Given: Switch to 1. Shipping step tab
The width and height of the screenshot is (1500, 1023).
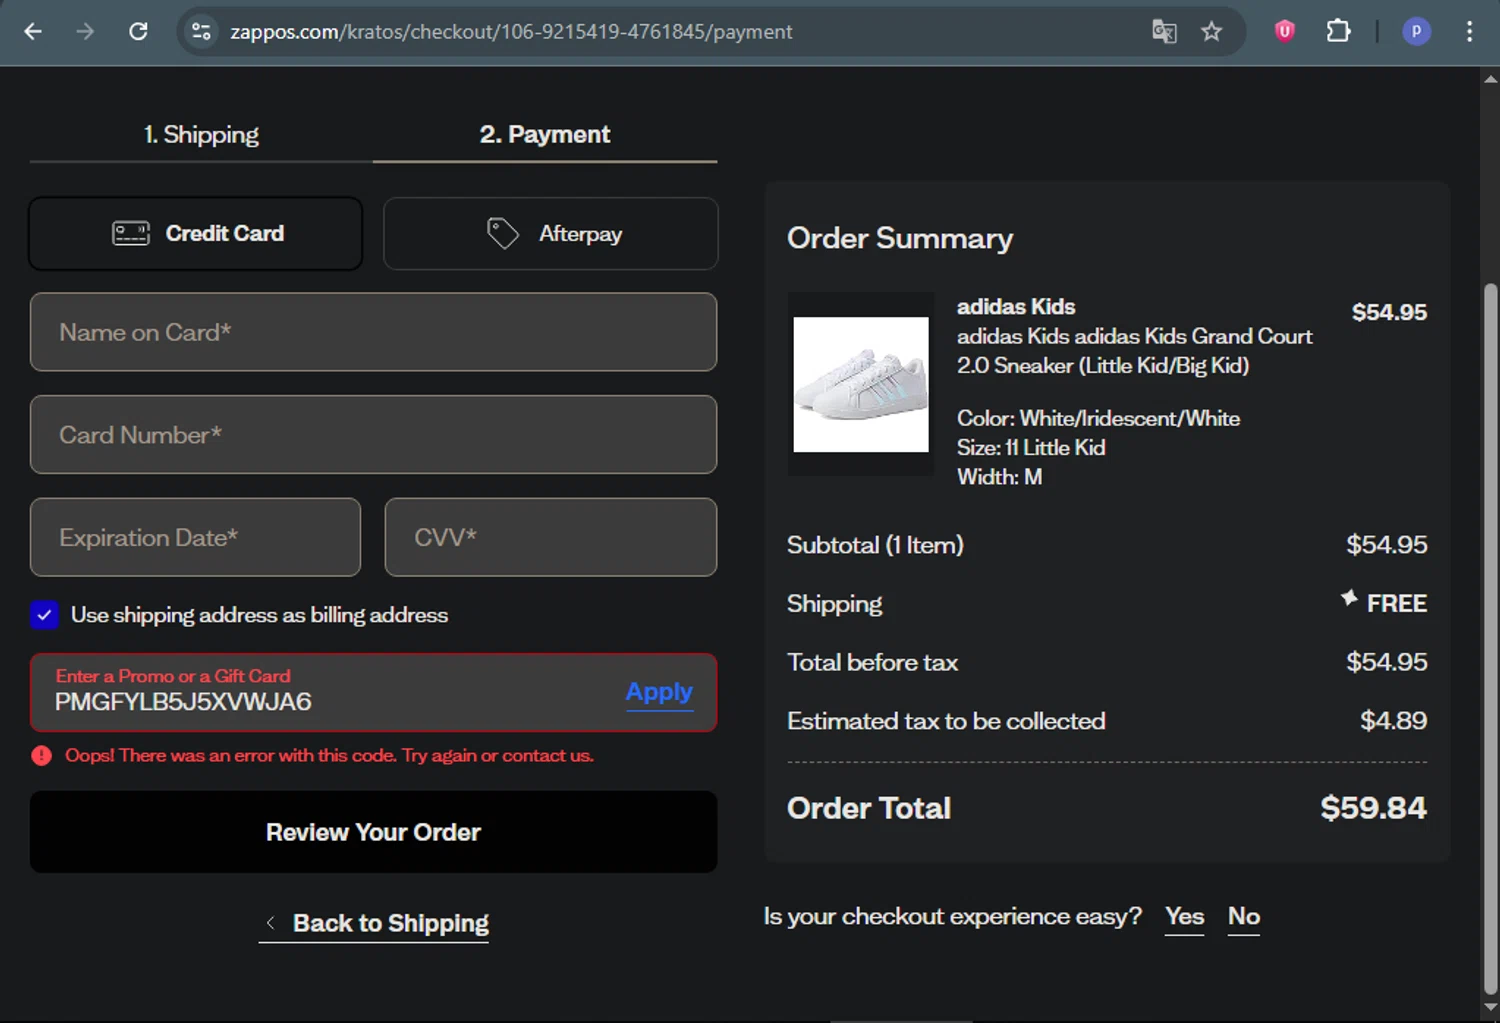Looking at the screenshot, I should (201, 134).
